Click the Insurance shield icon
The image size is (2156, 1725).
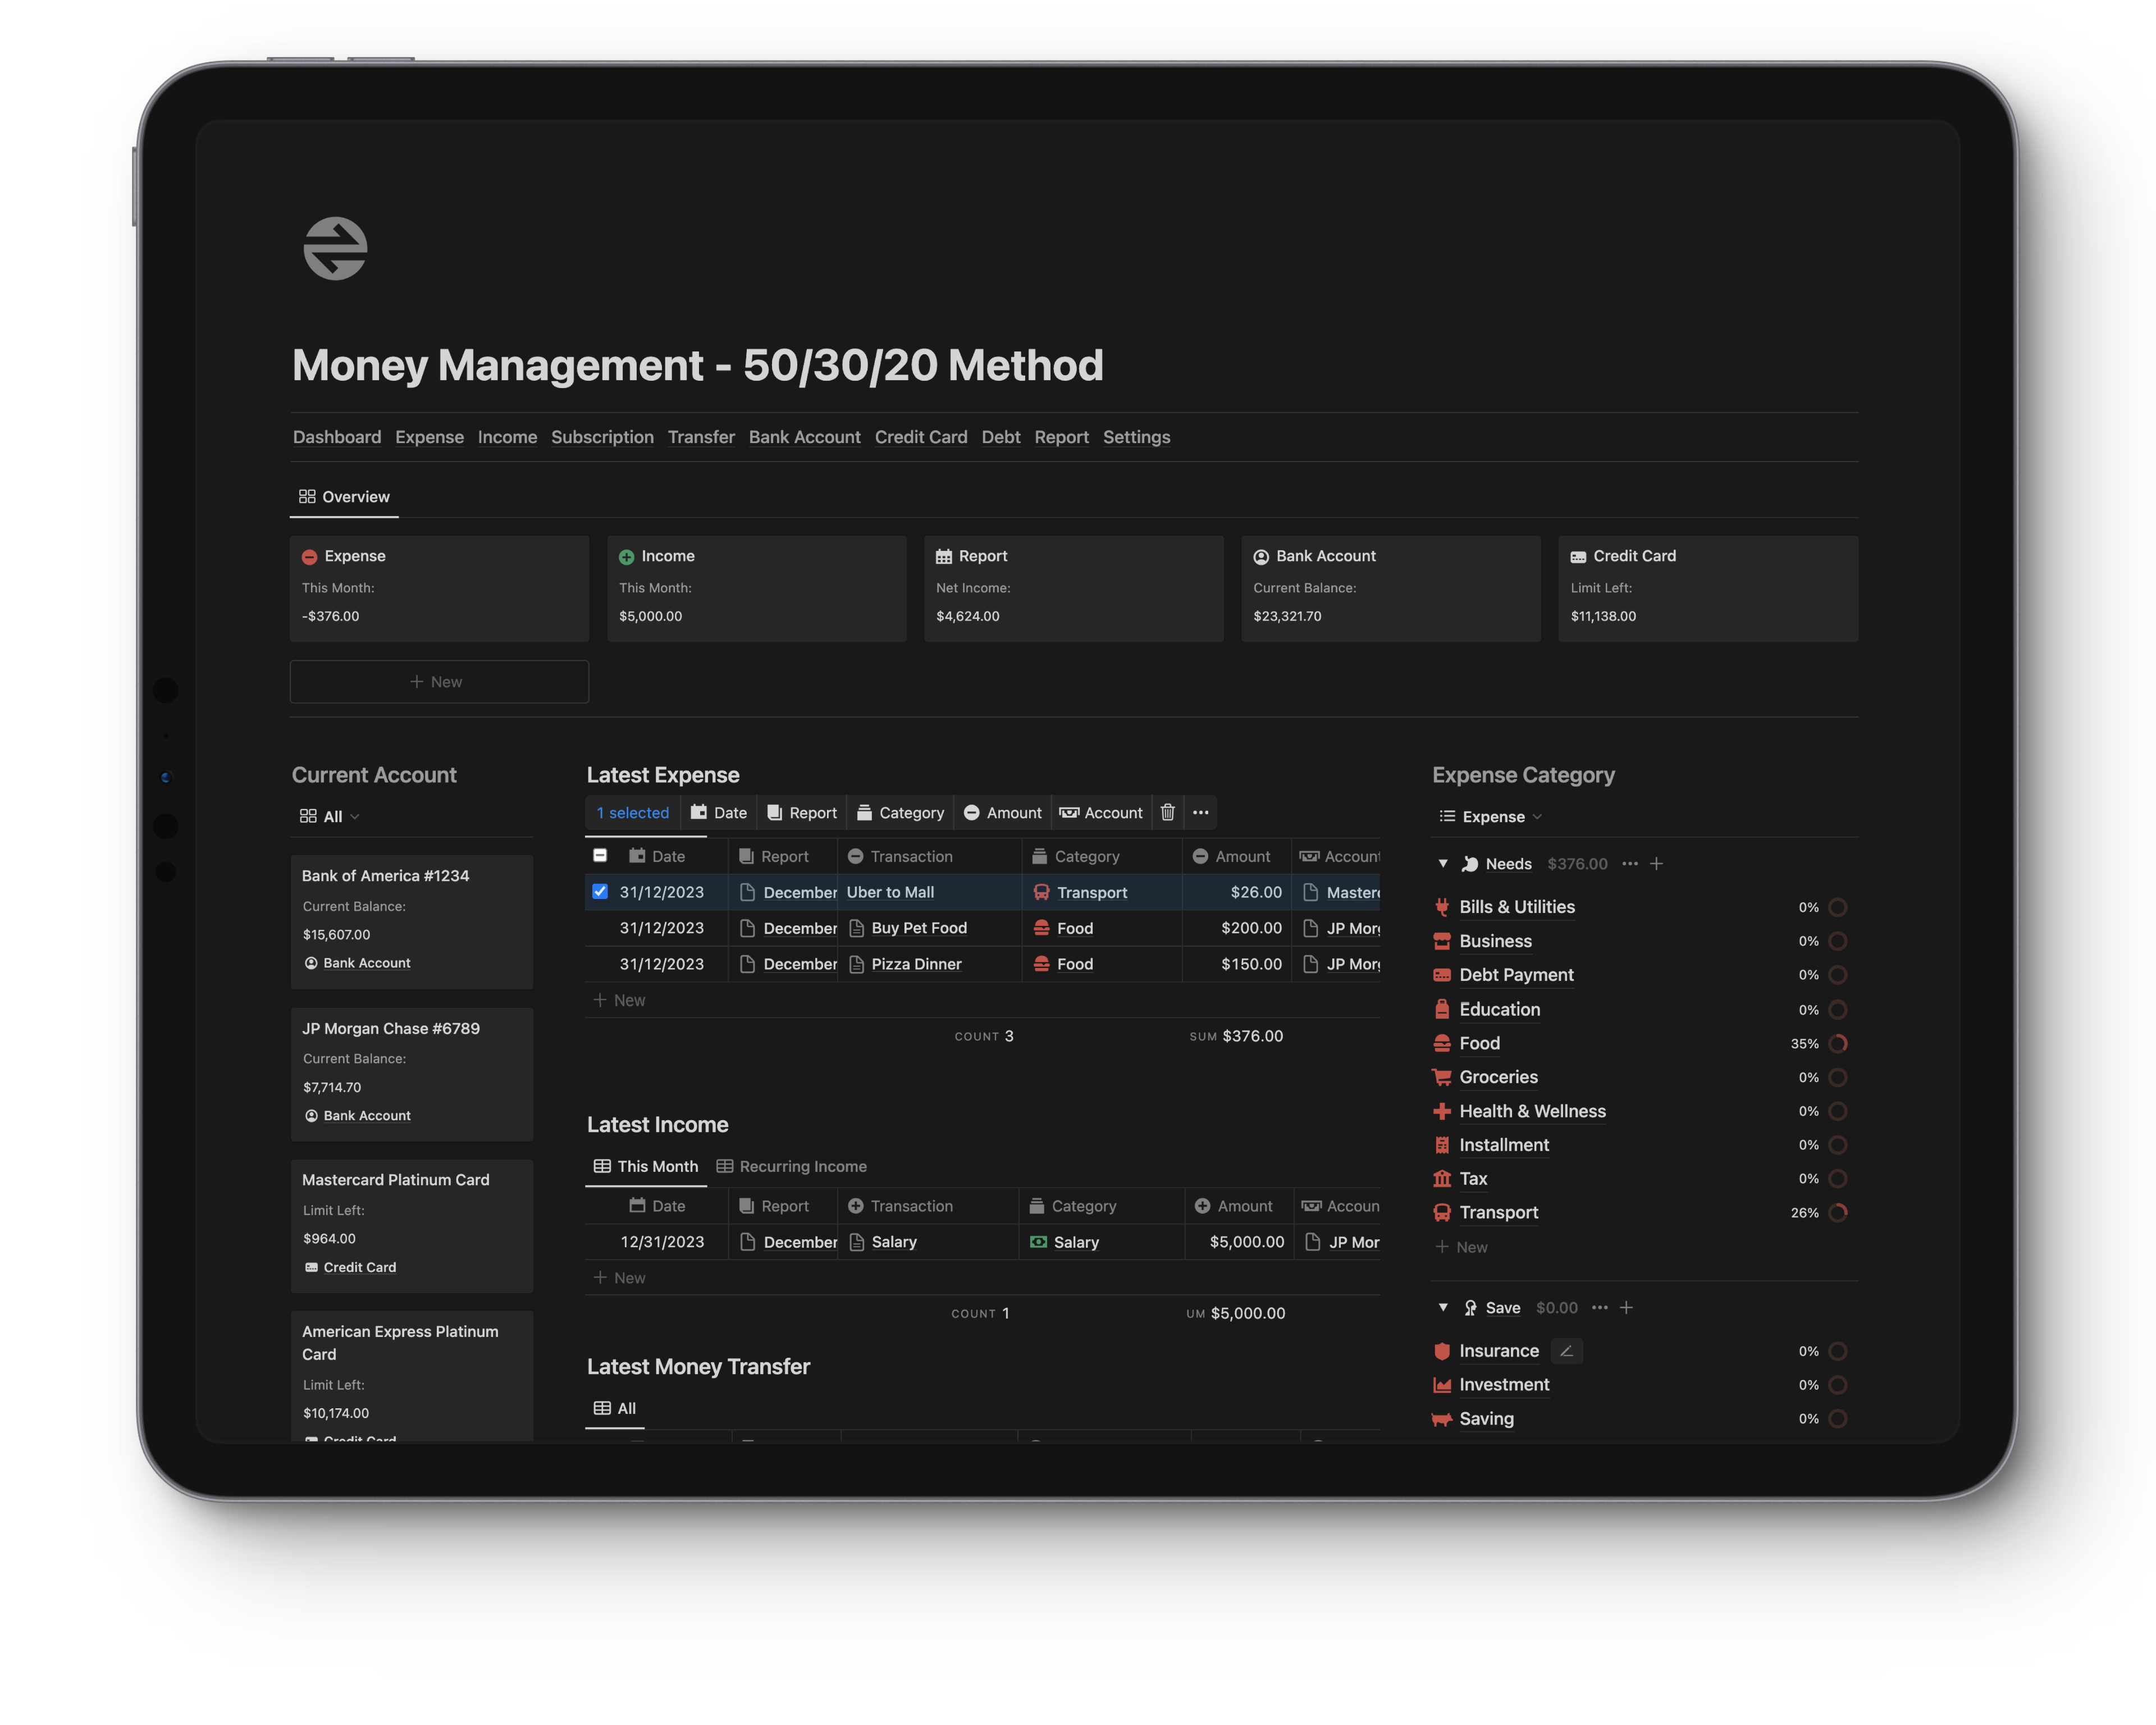pyautogui.click(x=1442, y=1351)
